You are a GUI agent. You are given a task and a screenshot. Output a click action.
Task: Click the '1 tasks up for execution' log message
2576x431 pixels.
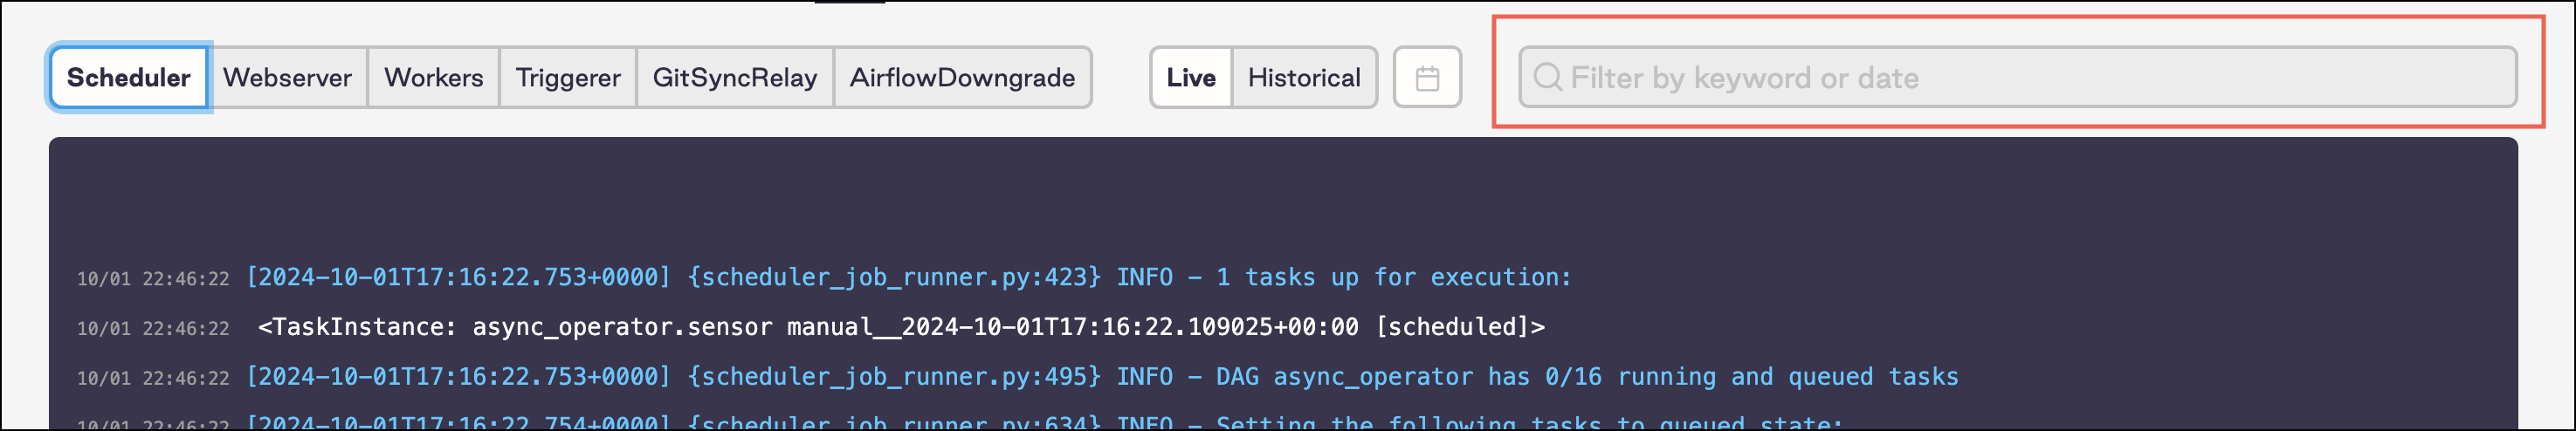[1393, 277]
